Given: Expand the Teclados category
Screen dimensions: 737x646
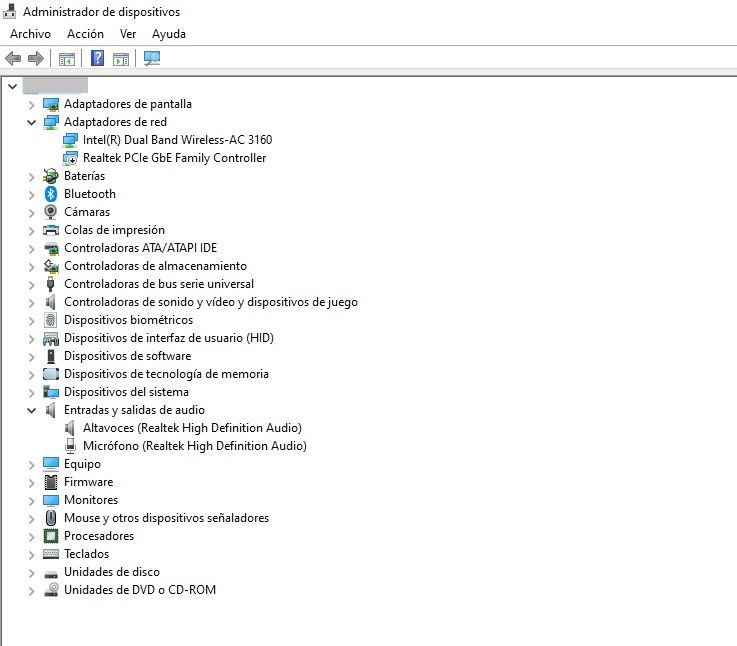Looking at the screenshot, I should pos(31,554).
